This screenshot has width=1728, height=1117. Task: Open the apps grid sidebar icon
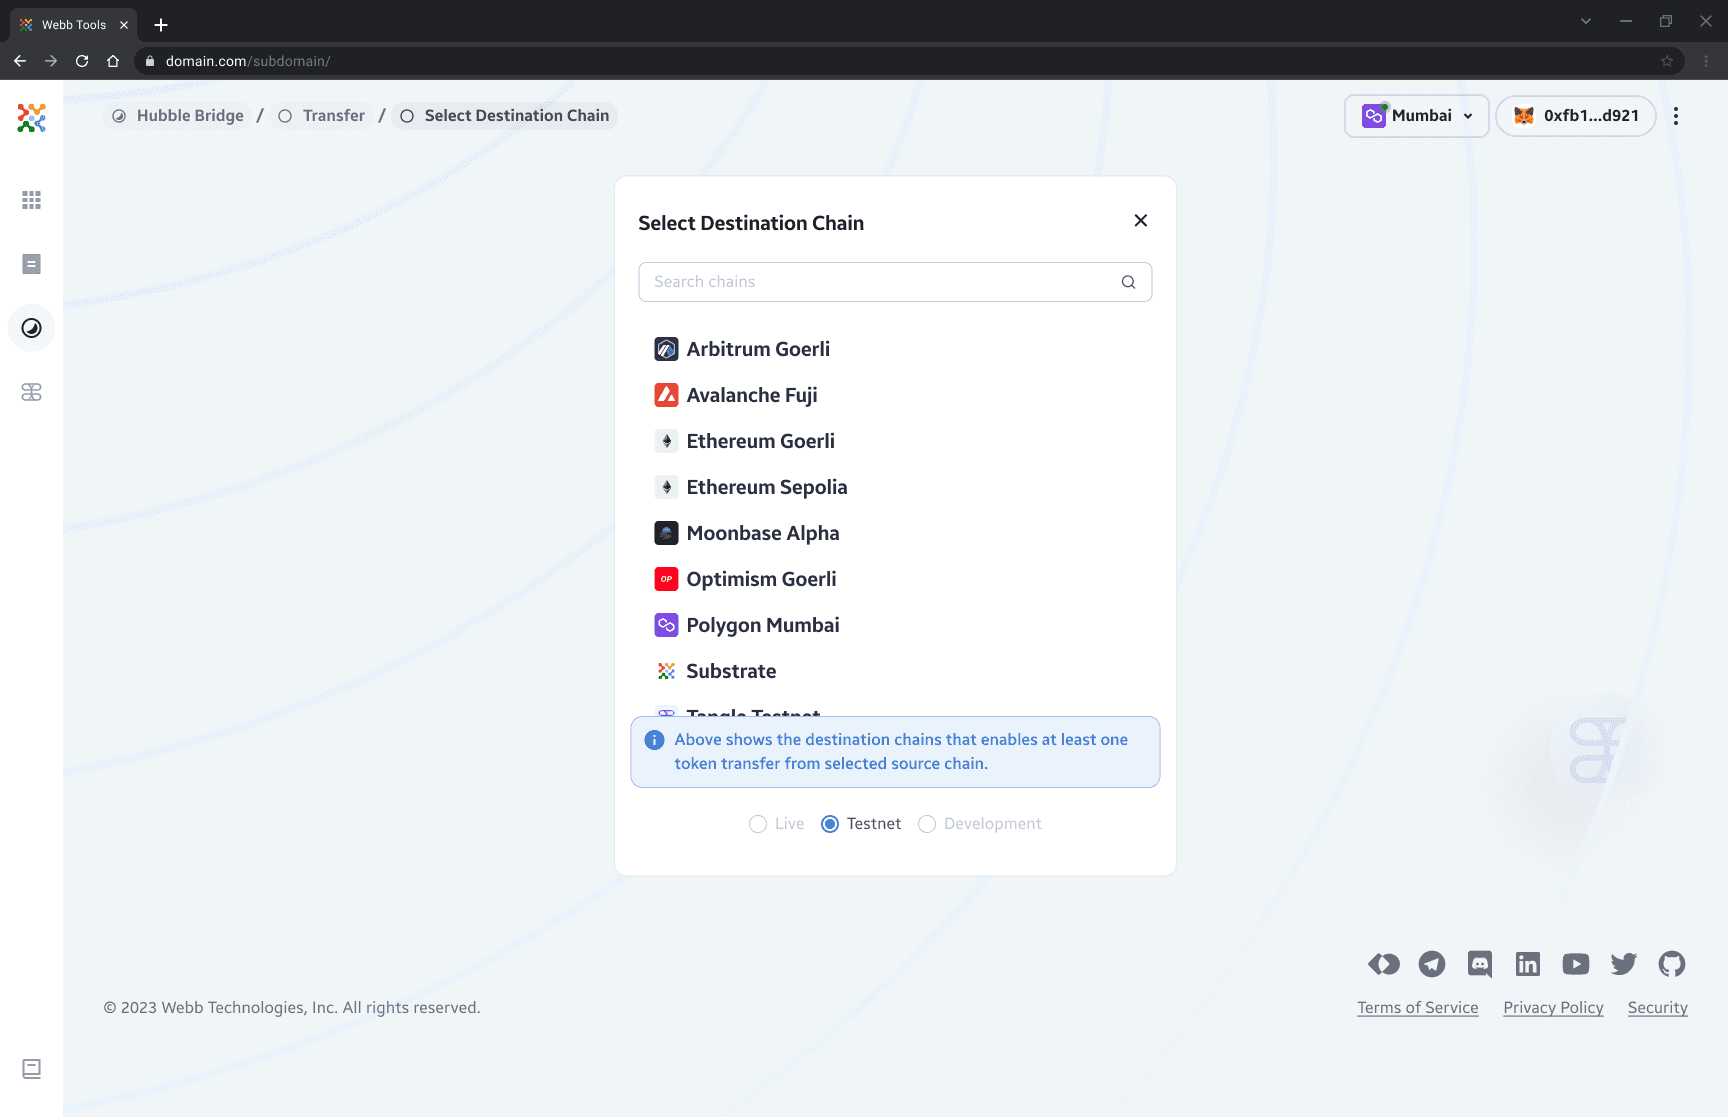point(31,200)
